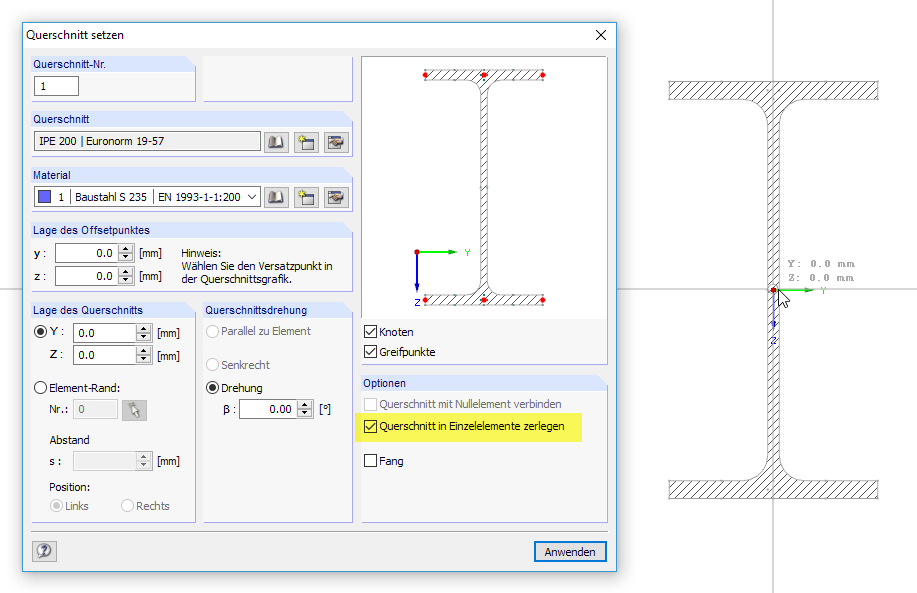Click the Lage des Querschnitts Z spinner
Image resolution: width=917 pixels, height=593 pixels.
(144, 355)
